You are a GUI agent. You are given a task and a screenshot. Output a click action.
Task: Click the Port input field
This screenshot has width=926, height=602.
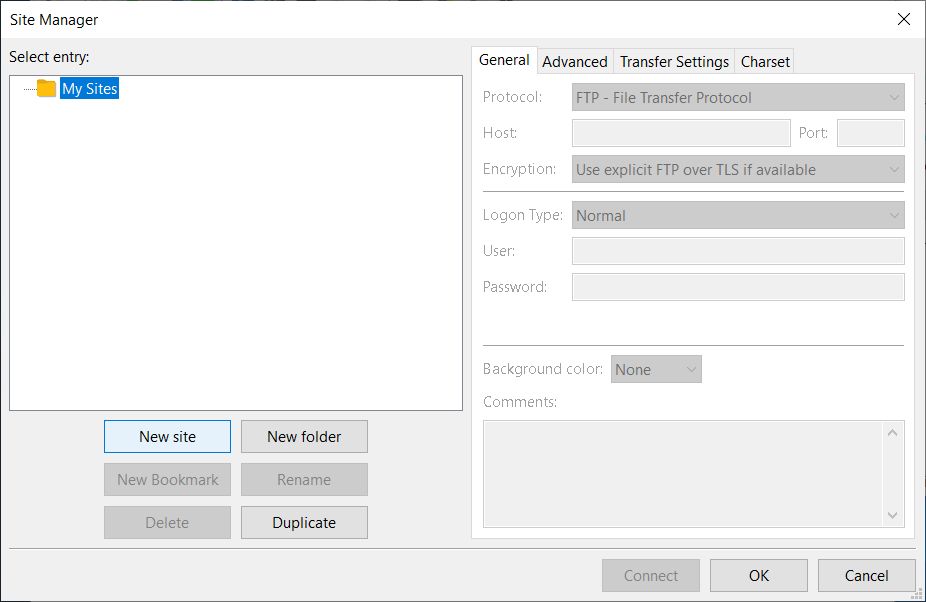[x=870, y=133]
